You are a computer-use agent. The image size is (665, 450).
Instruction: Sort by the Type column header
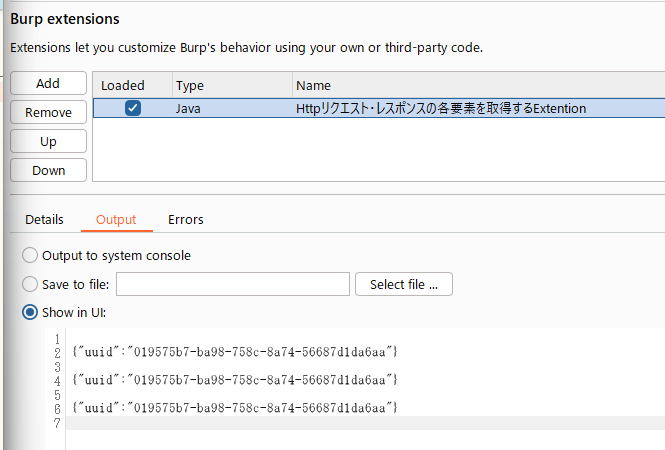(232, 85)
